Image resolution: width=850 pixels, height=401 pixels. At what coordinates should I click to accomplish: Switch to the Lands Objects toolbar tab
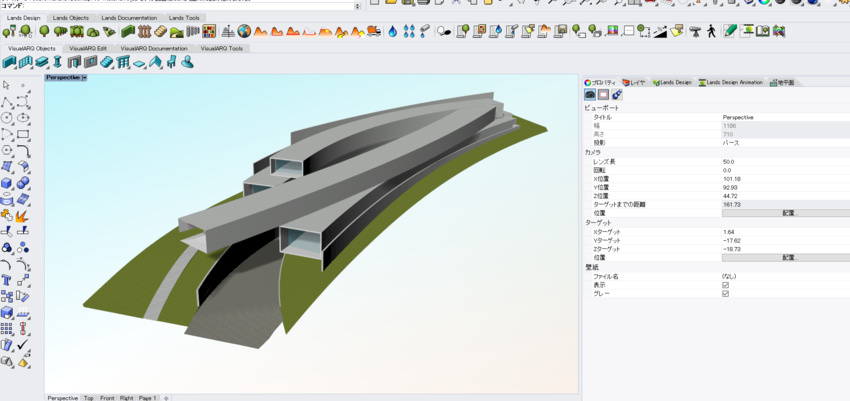[x=71, y=18]
